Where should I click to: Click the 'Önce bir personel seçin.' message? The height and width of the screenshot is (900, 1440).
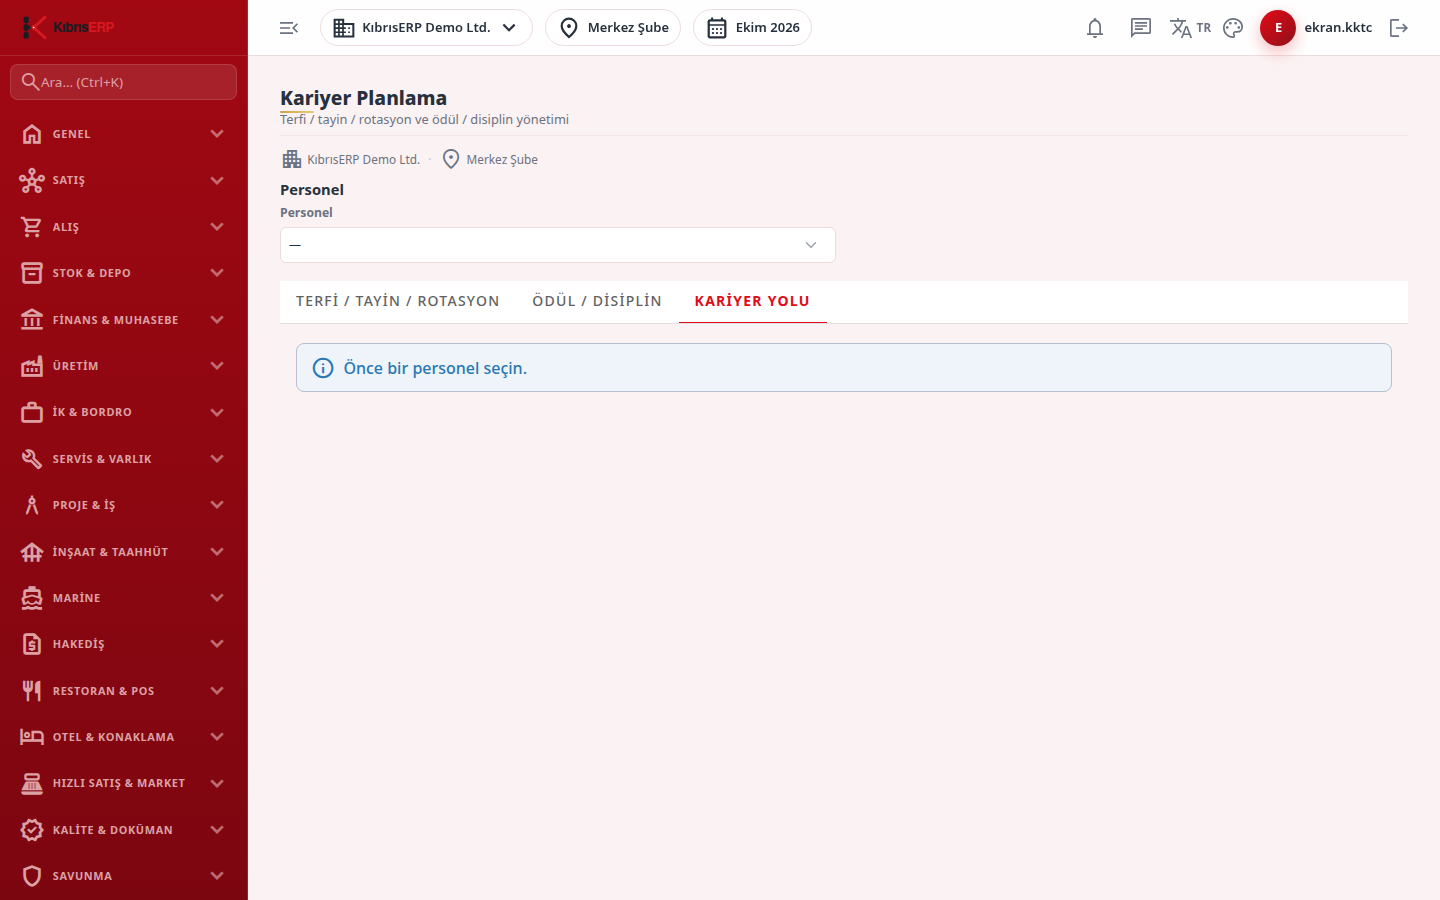(435, 368)
